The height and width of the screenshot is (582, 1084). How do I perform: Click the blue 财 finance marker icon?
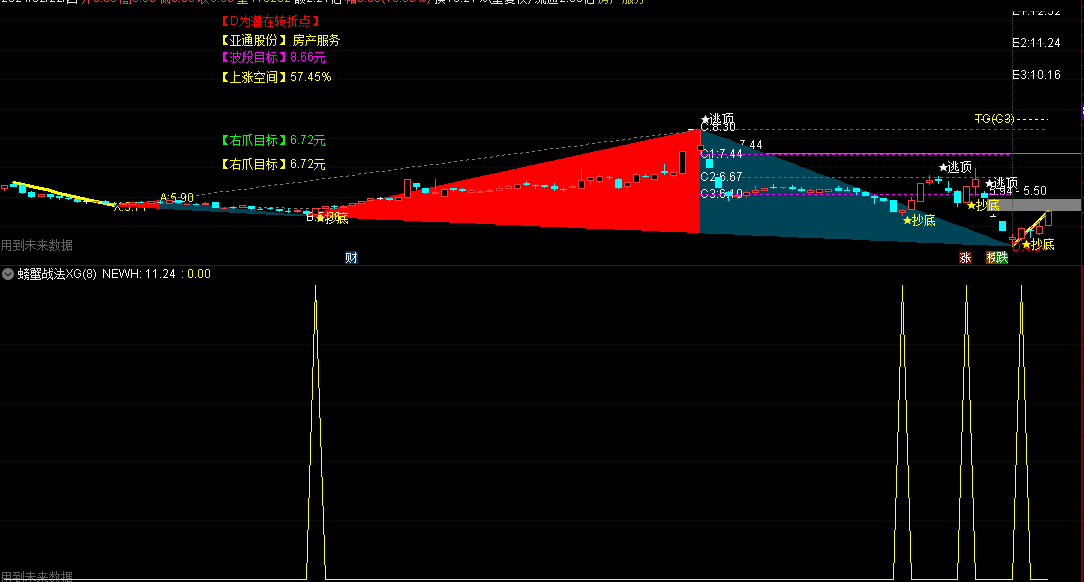(351, 258)
